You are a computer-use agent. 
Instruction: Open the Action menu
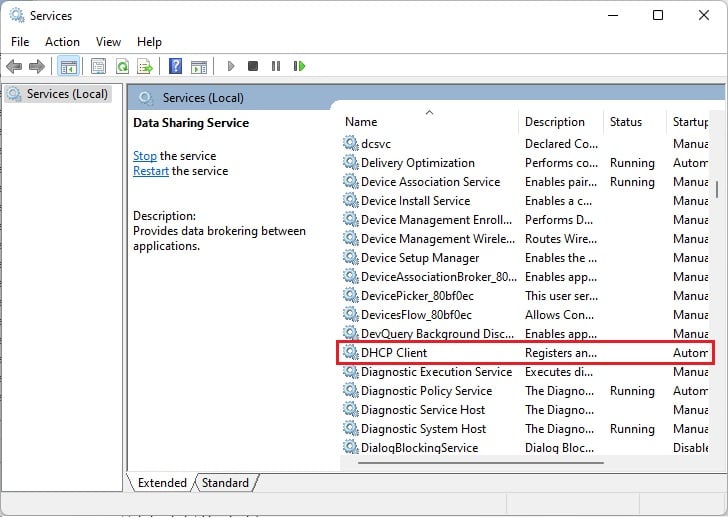pyautogui.click(x=62, y=42)
